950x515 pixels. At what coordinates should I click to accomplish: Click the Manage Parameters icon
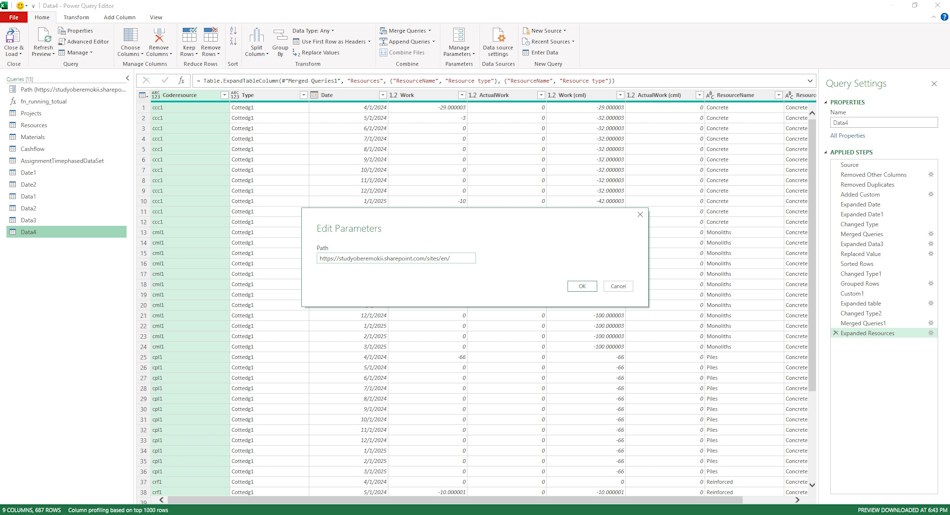click(459, 35)
